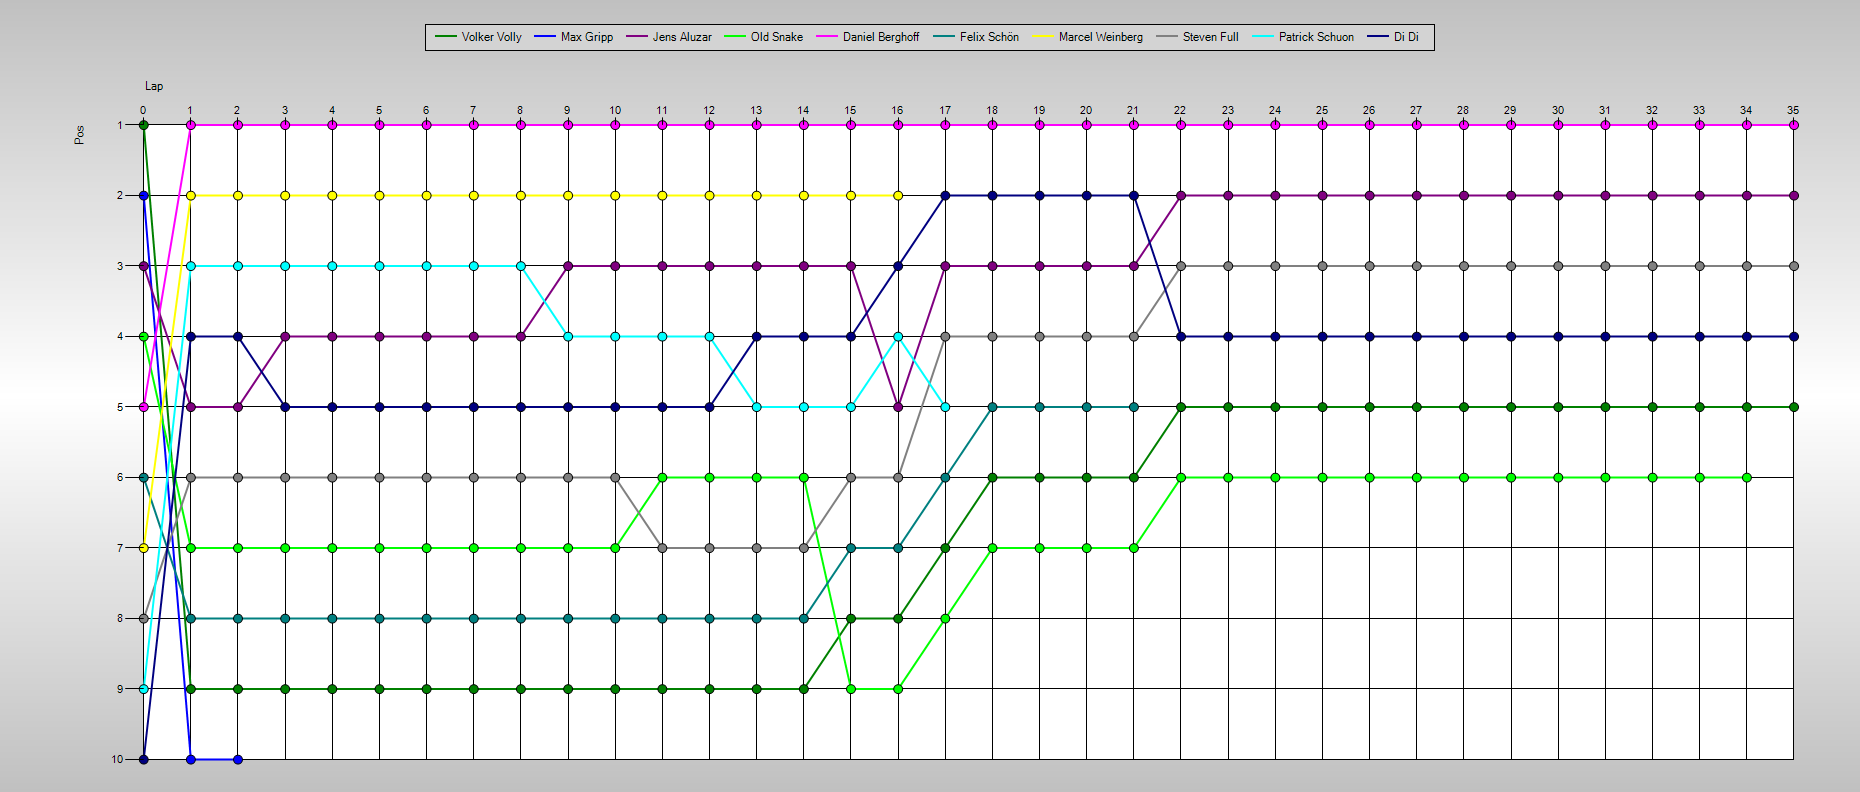Image resolution: width=1860 pixels, height=792 pixels.
Task: Click Volker Volly's starting marker at lap 0
Action: pos(144,125)
